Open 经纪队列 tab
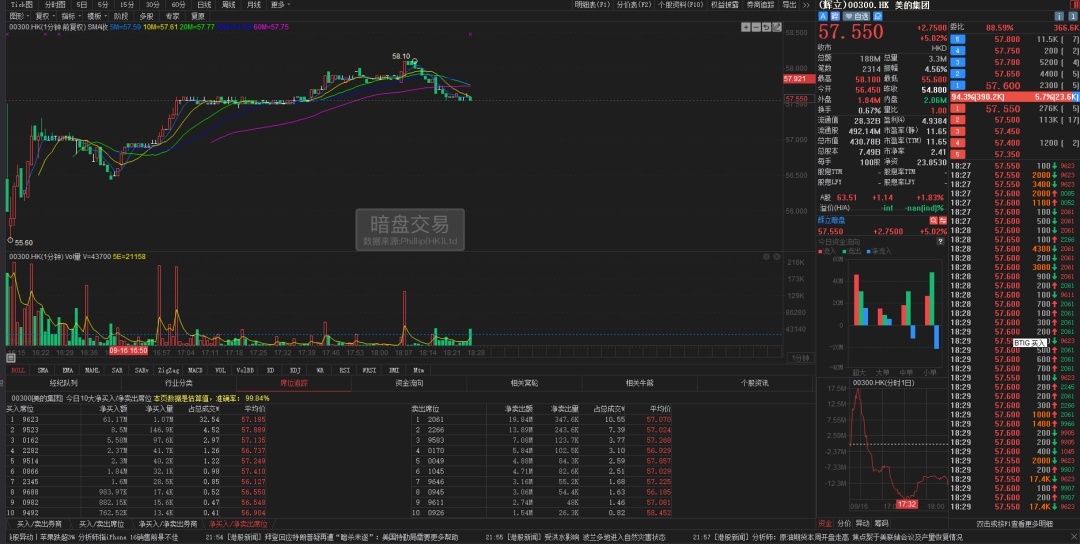The width and height of the screenshot is (1080, 544). [63, 383]
